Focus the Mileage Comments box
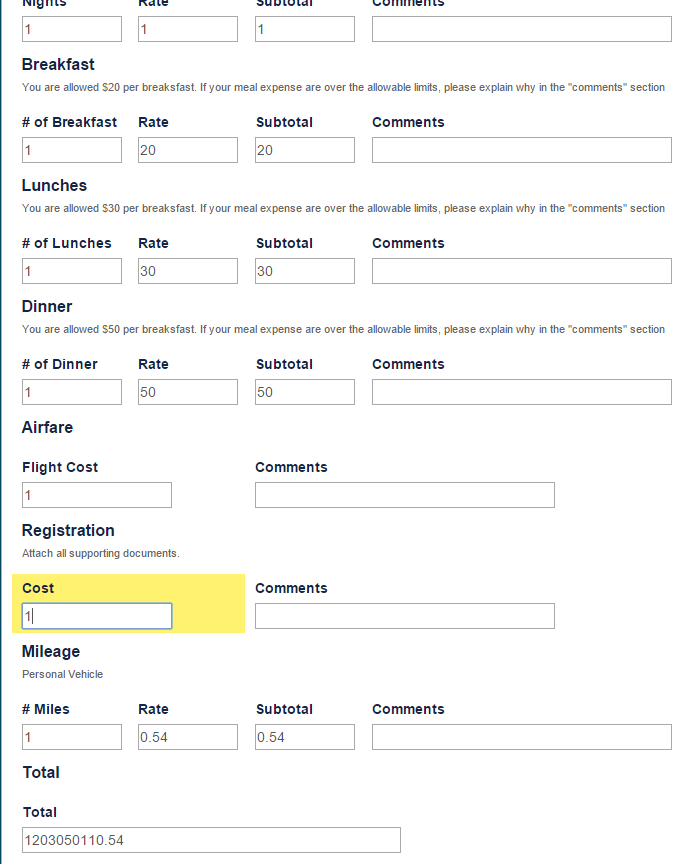The width and height of the screenshot is (688, 864). point(521,737)
